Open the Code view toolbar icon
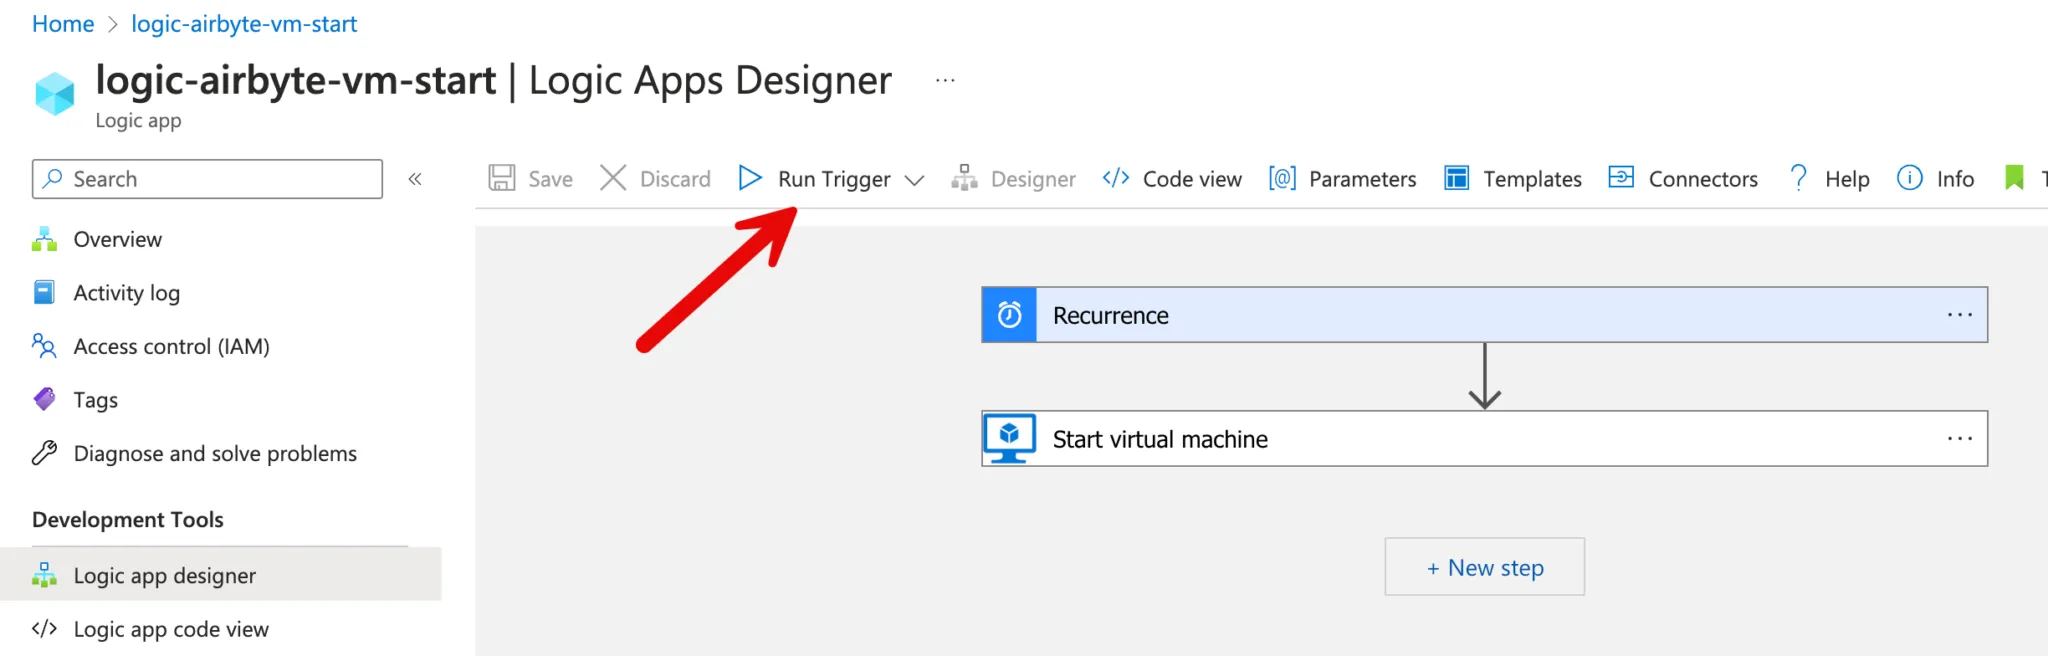 tap(1116, 178)
